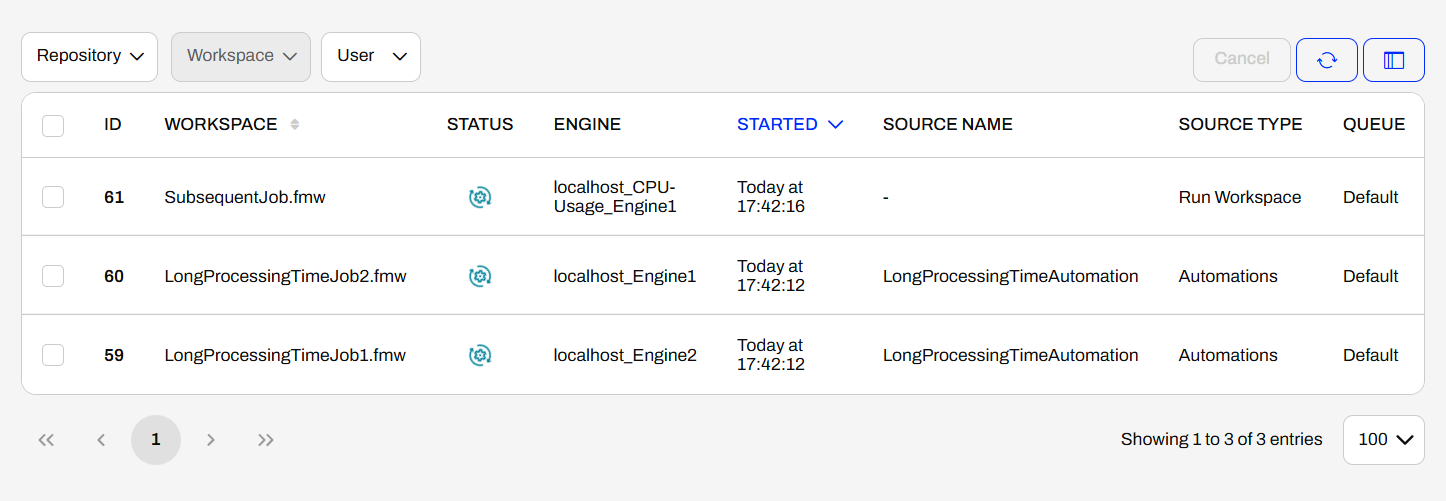Open job ID 60
The width and height of the screenshot is (1446, 501).
coord(114,277)
